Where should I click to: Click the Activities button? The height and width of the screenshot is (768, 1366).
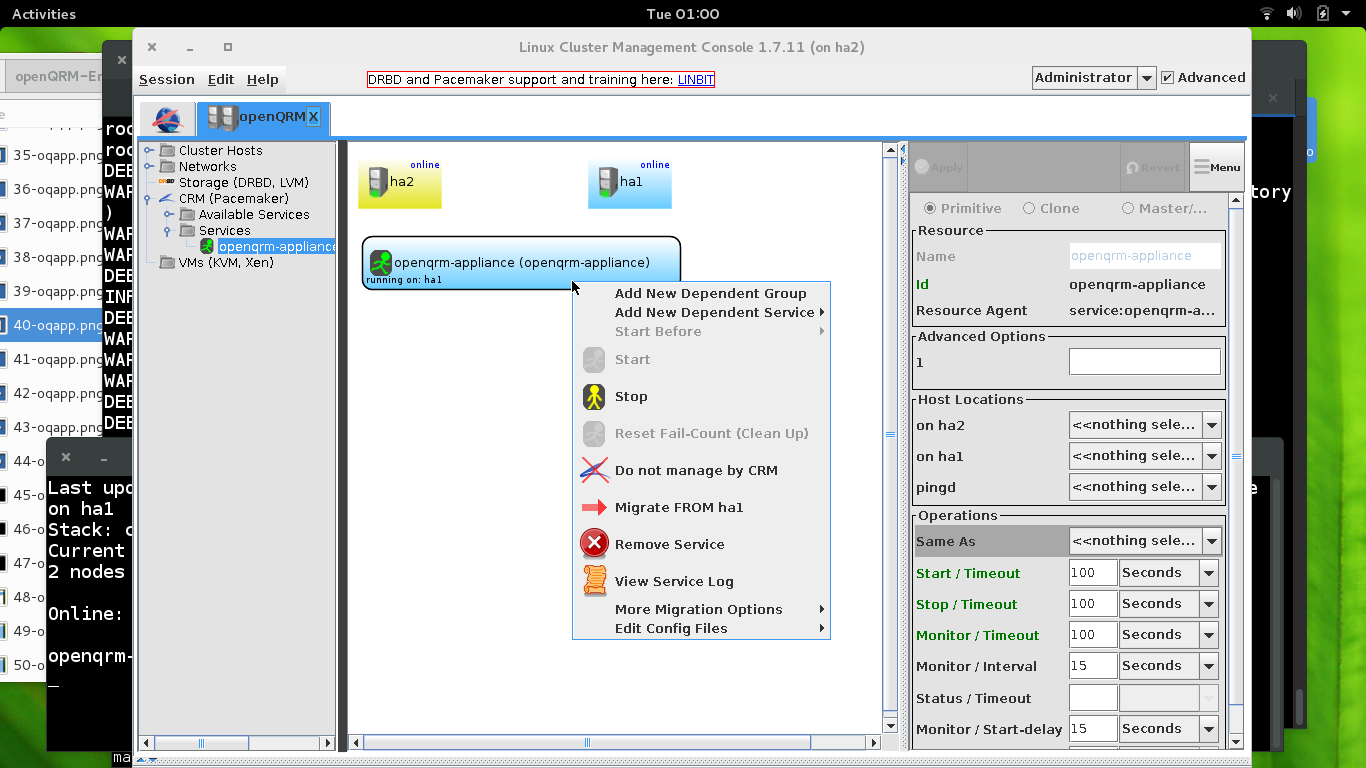point(43,14)
